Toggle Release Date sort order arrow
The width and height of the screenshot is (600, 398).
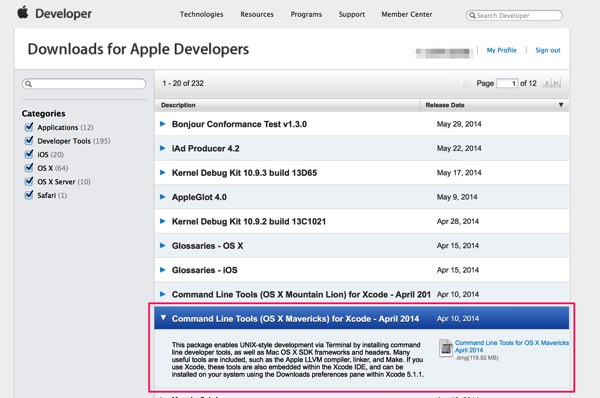(561, 105)
